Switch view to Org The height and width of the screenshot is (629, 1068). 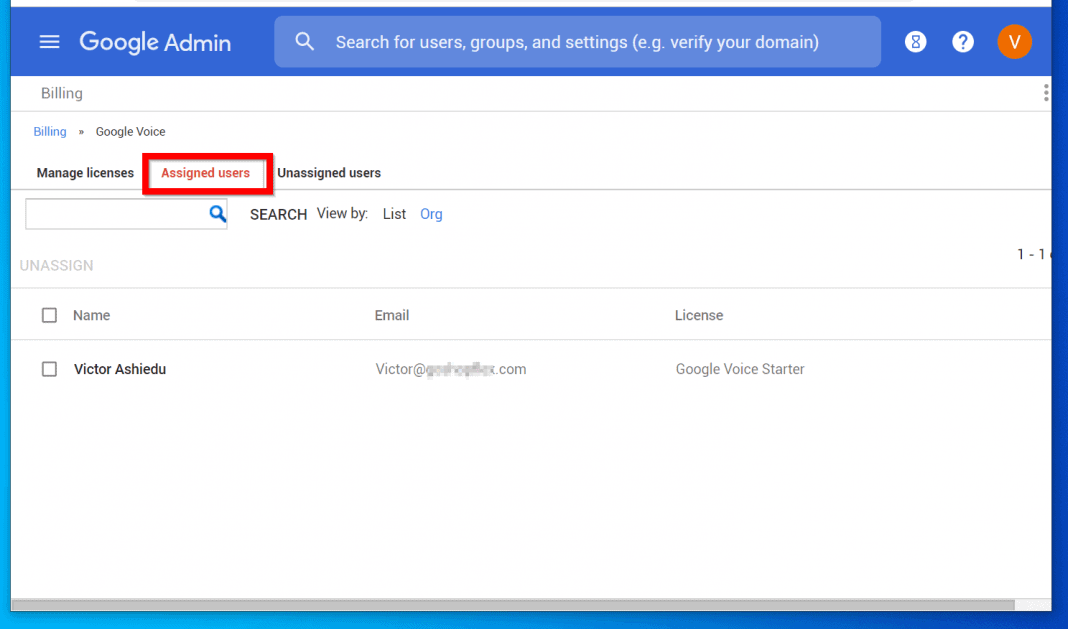point(431,213)
